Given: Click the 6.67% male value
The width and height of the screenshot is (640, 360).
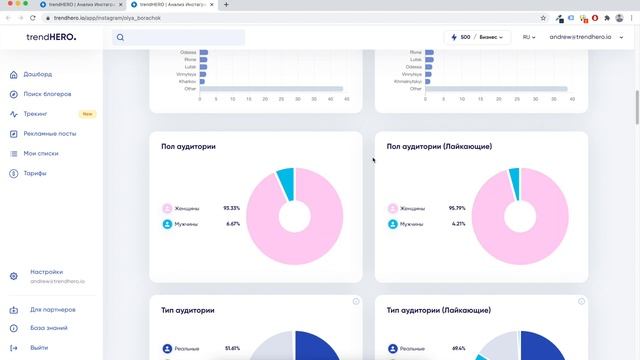Looking at the screenshot, I should 233,224.
